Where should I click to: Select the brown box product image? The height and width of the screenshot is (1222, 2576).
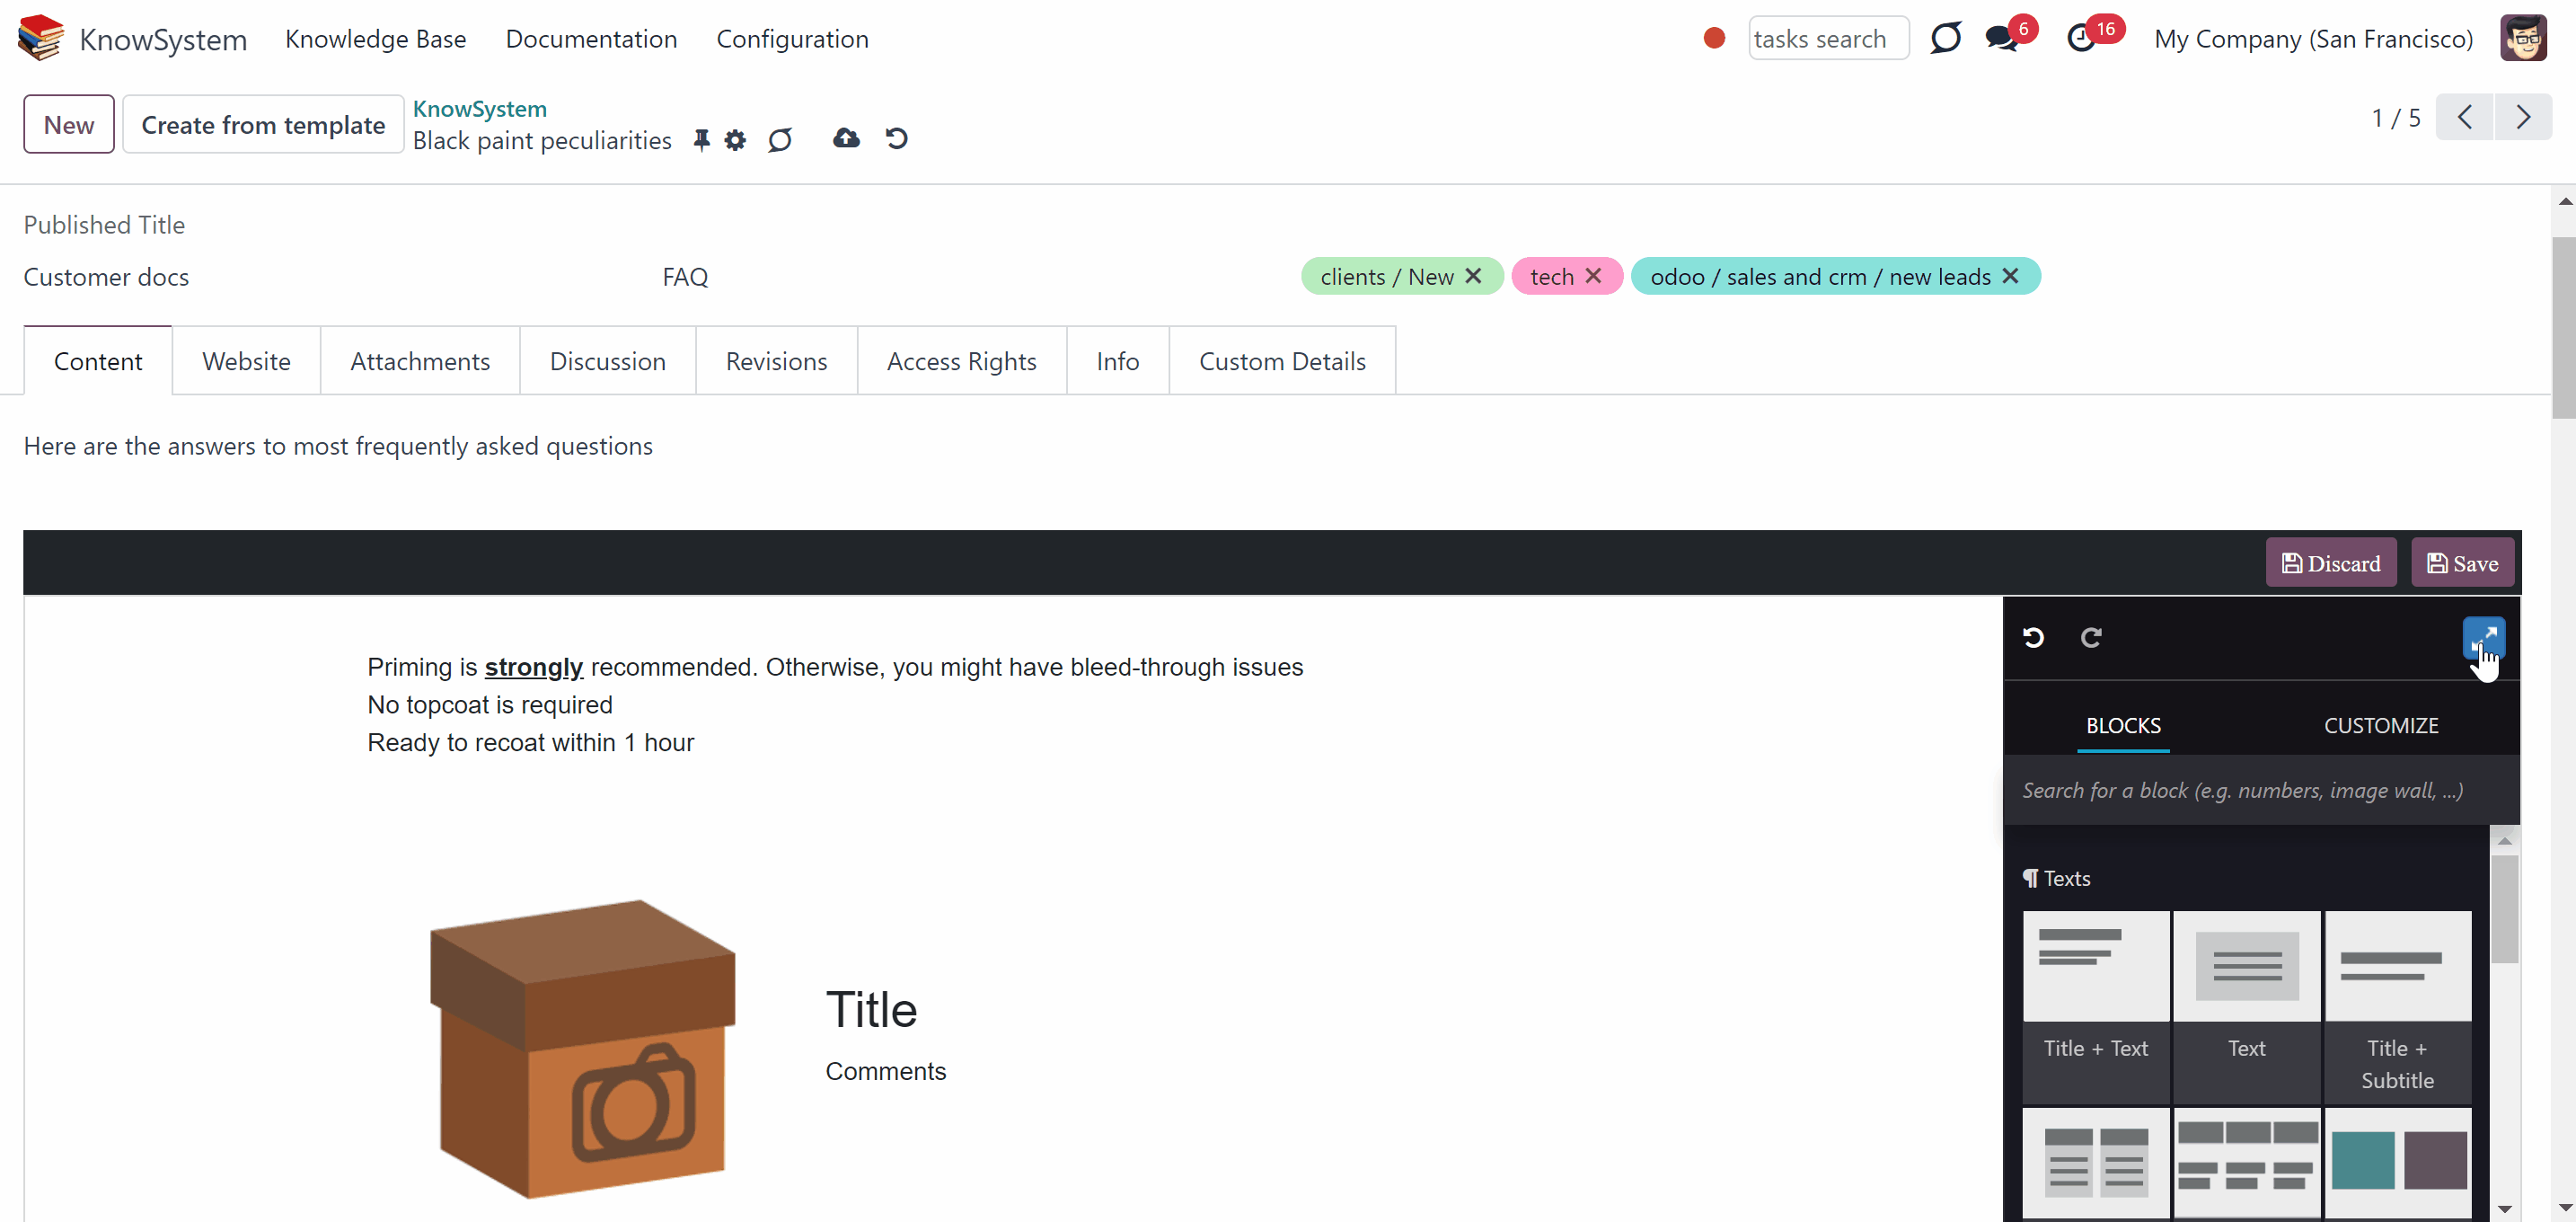click(583, 1048)
